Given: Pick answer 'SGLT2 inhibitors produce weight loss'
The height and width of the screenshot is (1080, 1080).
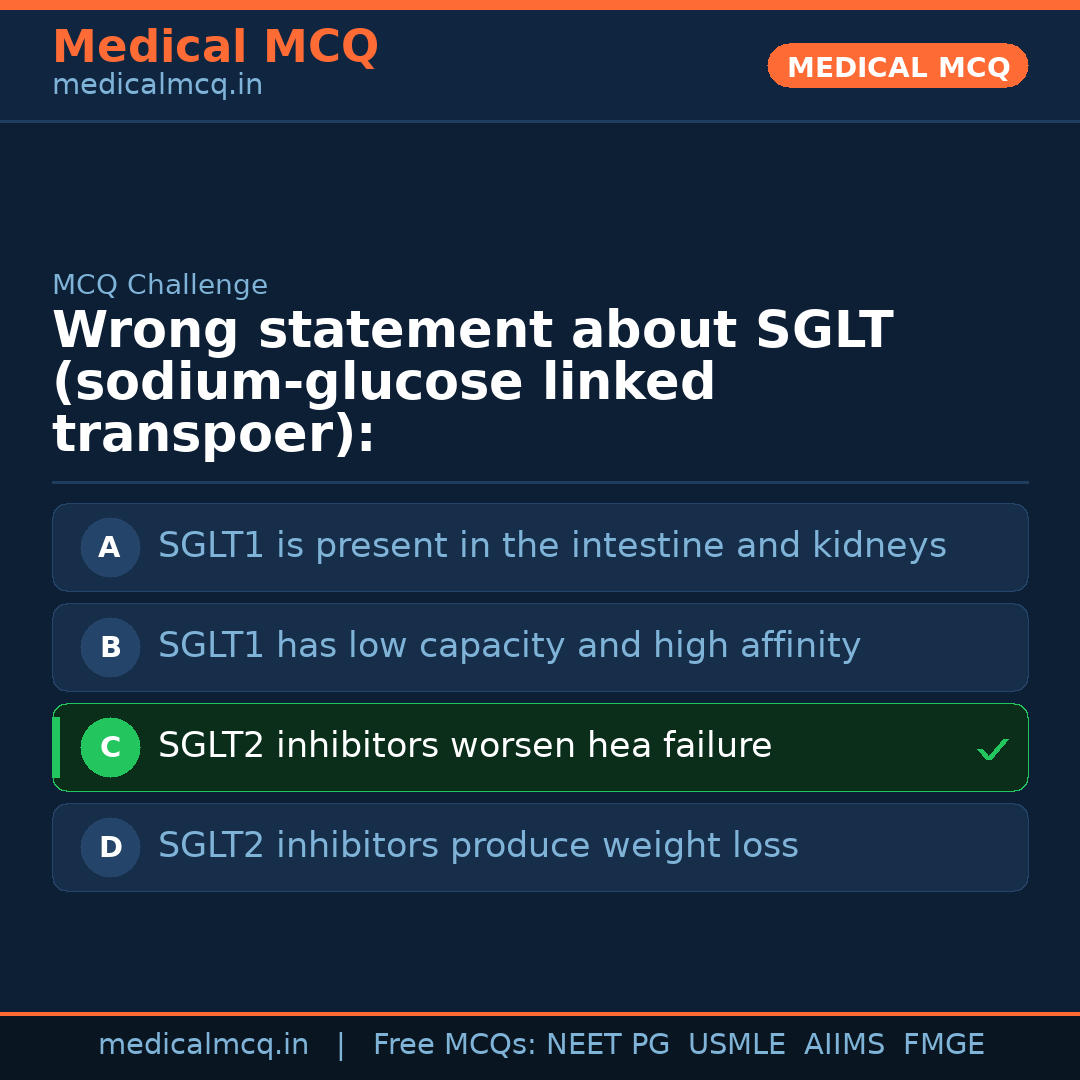Looking at the screenshot, I should click(x=478, y=846).
